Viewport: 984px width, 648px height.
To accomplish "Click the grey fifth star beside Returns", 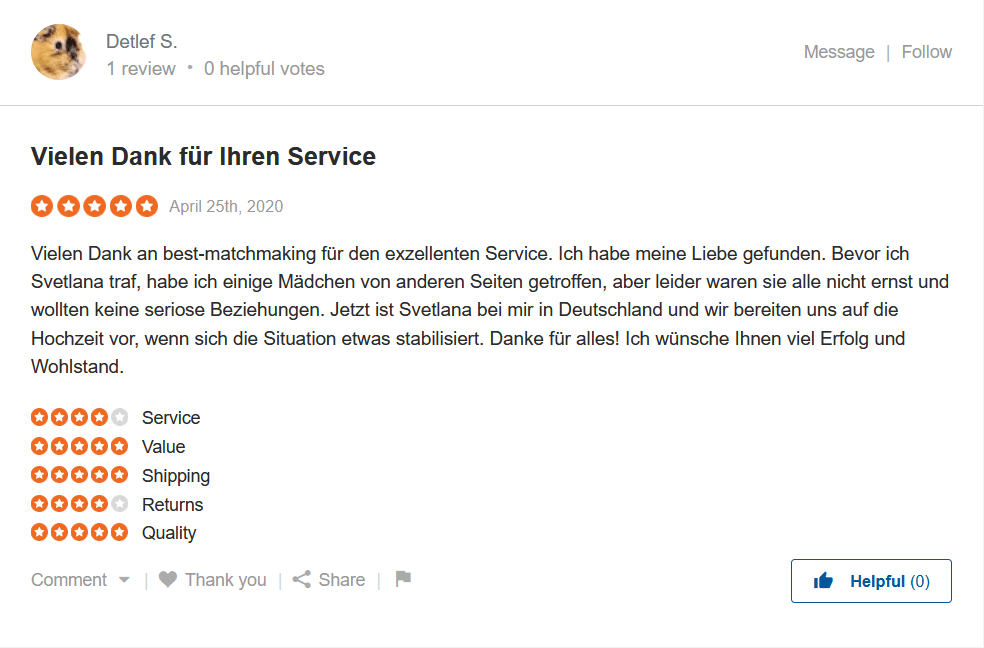I will coord(120,504).
